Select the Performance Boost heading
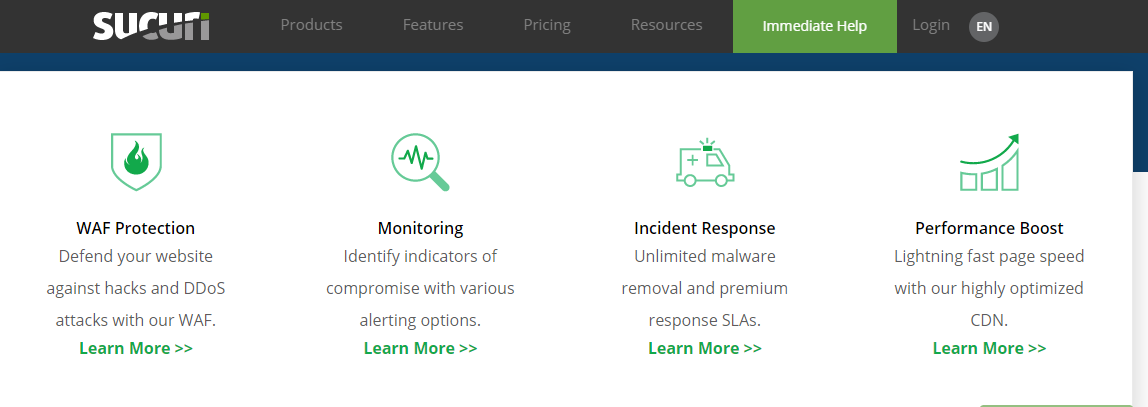The image size is (1148, 407). 989,228
